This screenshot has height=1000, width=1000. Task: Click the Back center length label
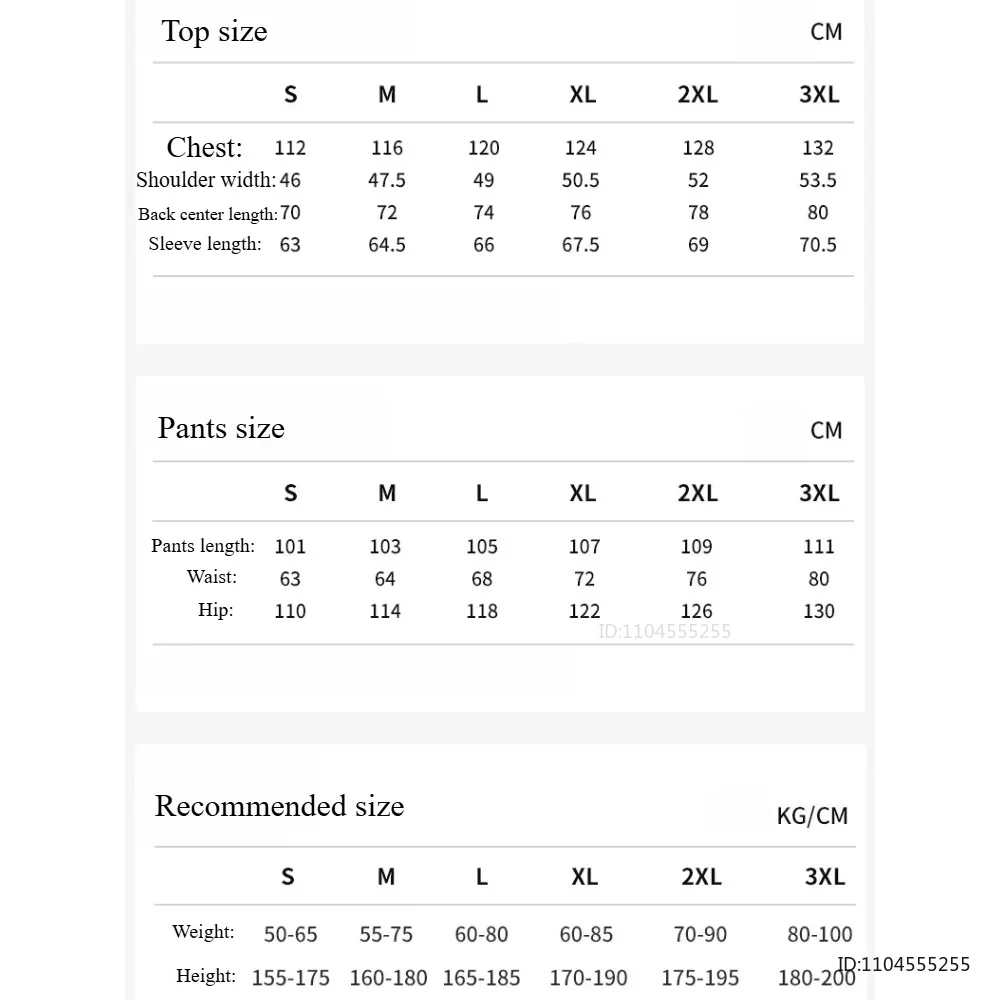coord(208,214)
